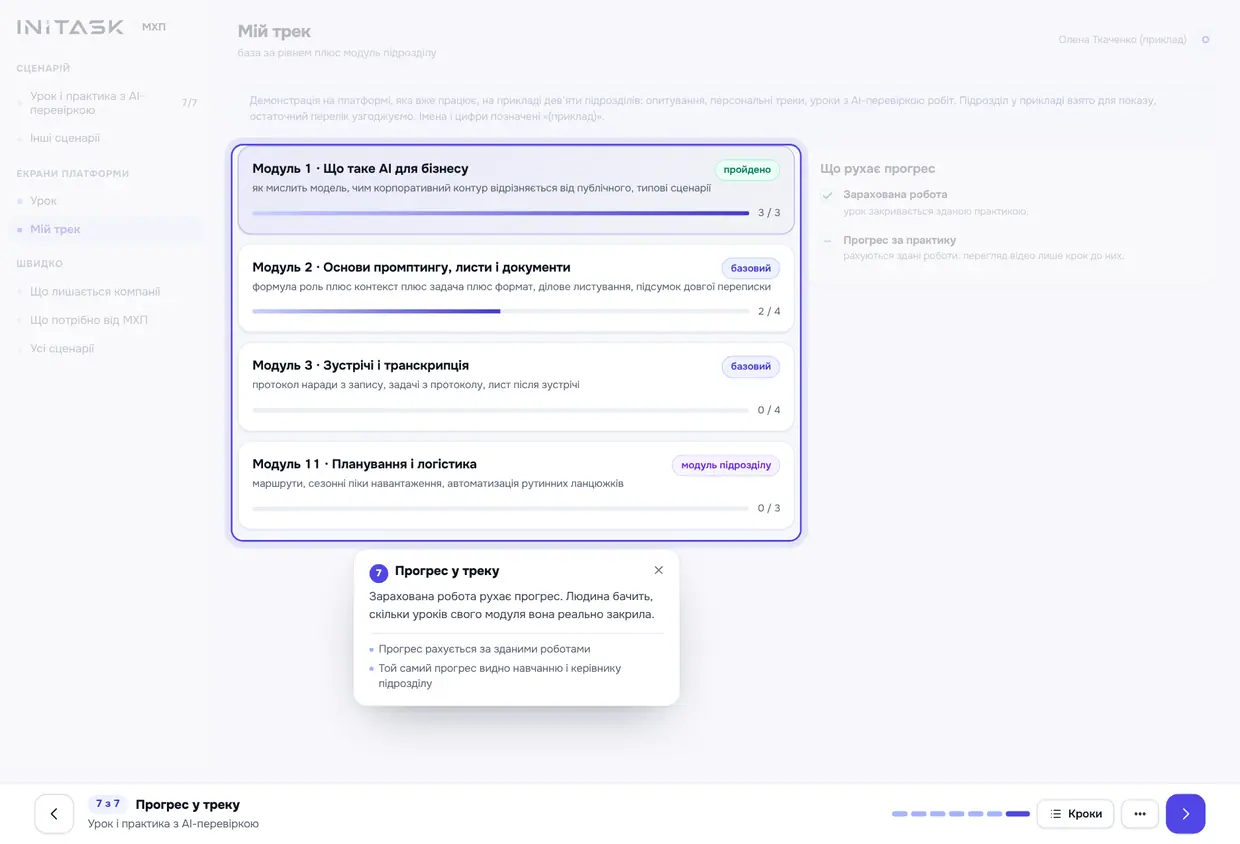Click the "7 з 7" step counter
This screenshot has width=1240, height=844.
[107, 804]
